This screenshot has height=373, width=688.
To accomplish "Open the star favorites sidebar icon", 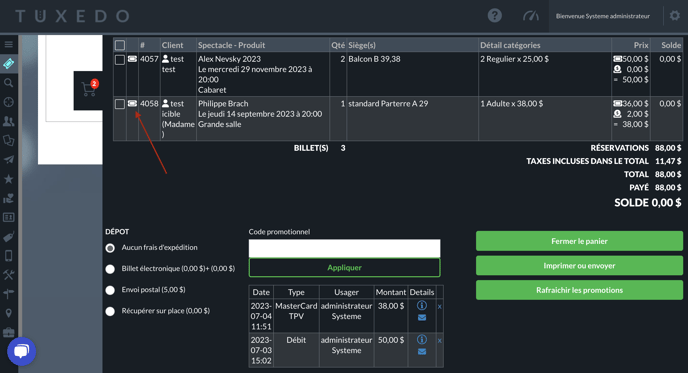I will pyautogui.click(x=8, y=179).
